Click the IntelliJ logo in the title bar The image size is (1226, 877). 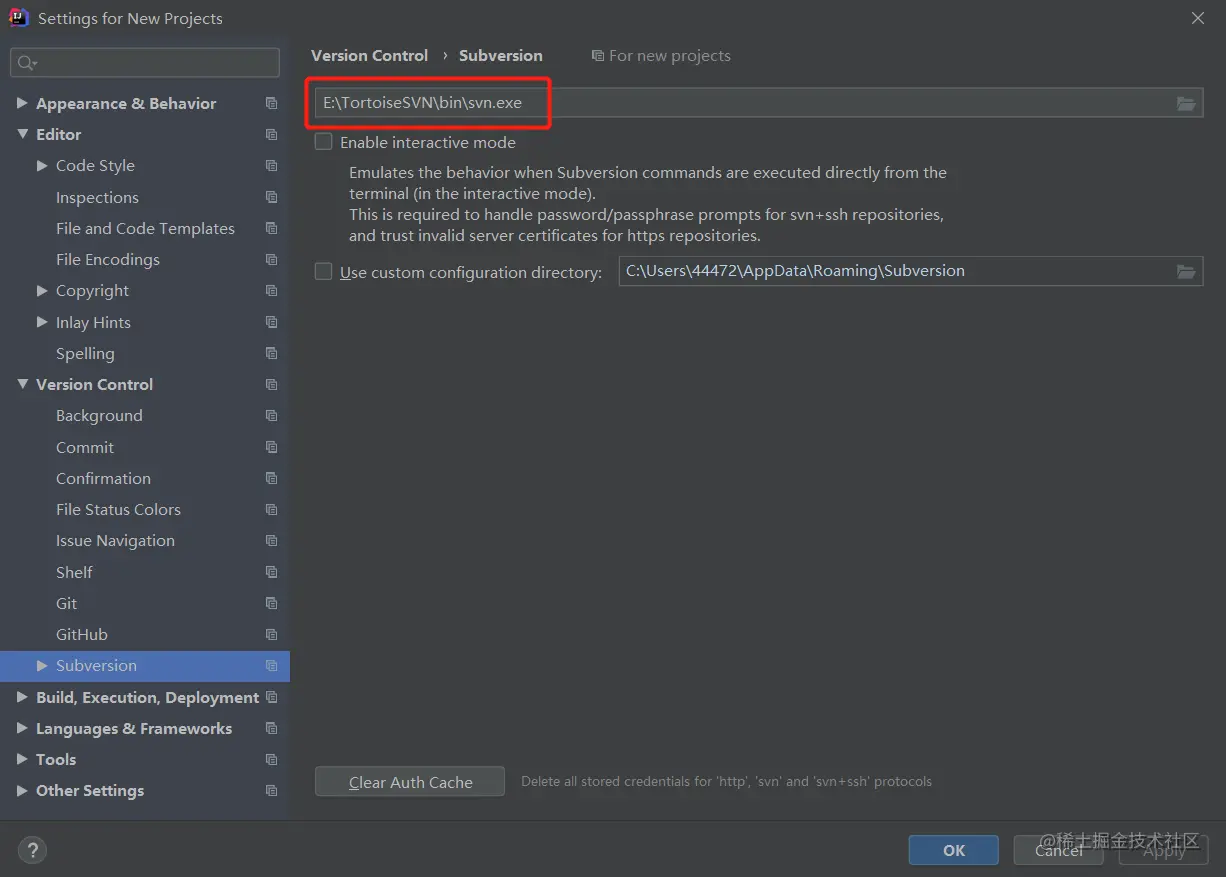18,18
